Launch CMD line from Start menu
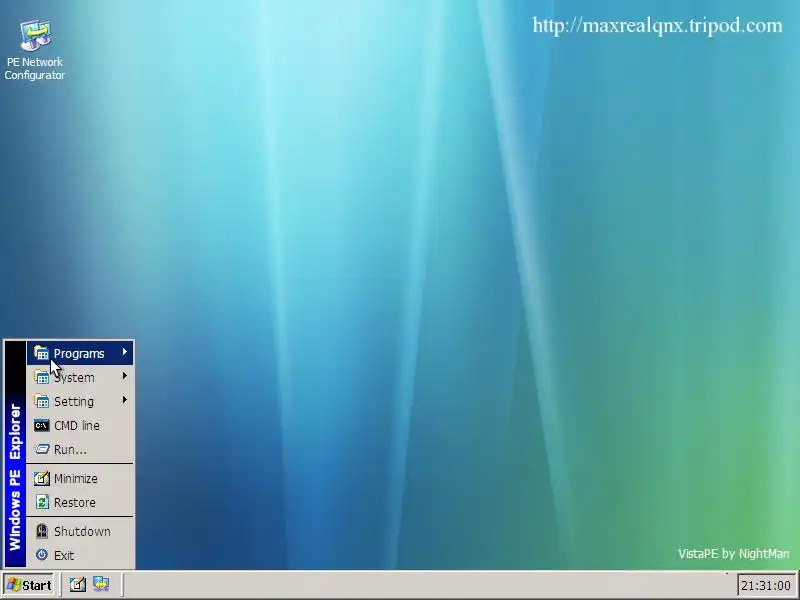 [80, 425]
